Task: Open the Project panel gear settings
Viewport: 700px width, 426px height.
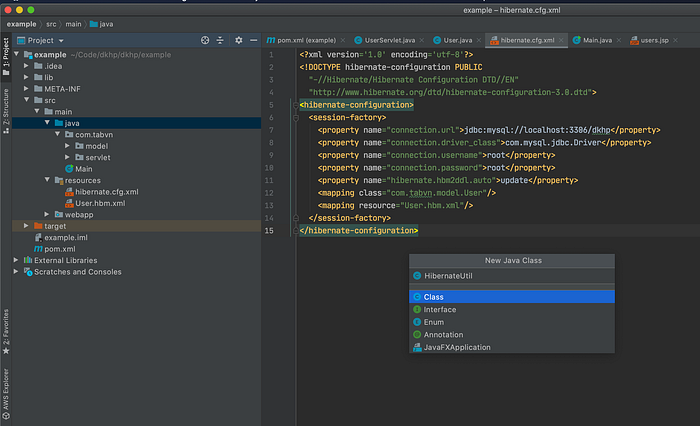Action: click(238, 40)
